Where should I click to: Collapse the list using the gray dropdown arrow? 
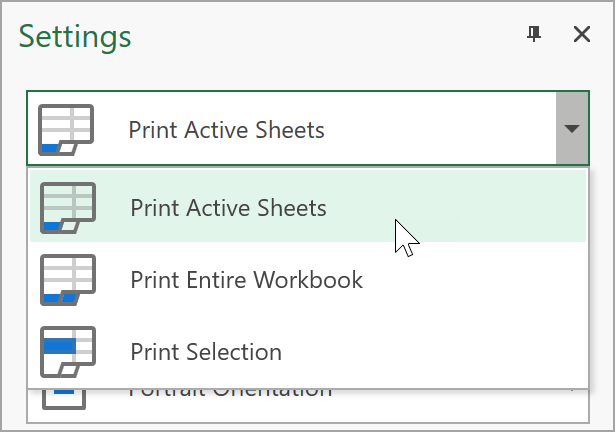(x=571, y=129)
